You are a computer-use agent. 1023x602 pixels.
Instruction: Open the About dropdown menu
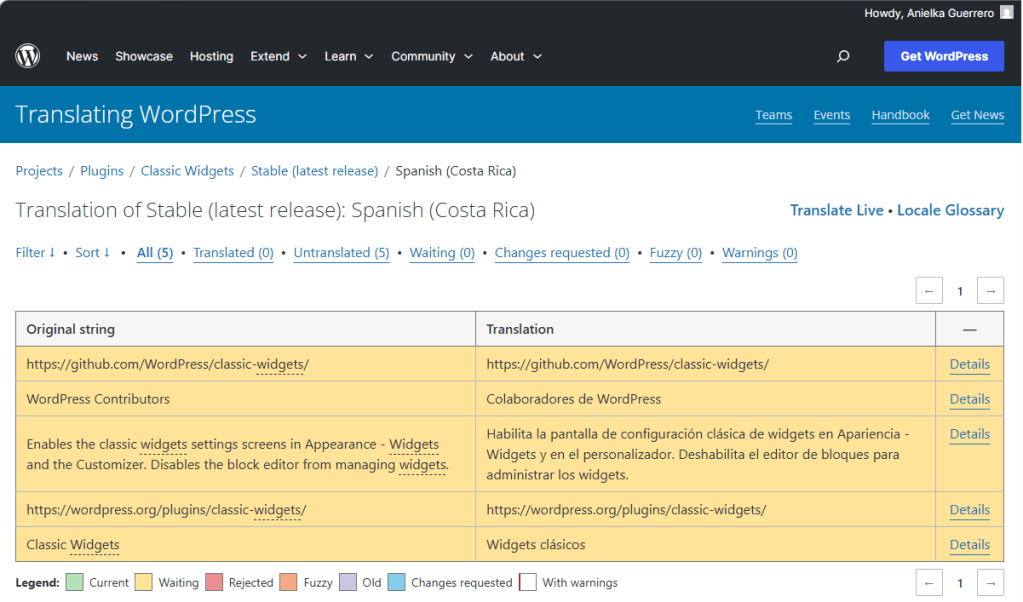click(x=516, y=57)
